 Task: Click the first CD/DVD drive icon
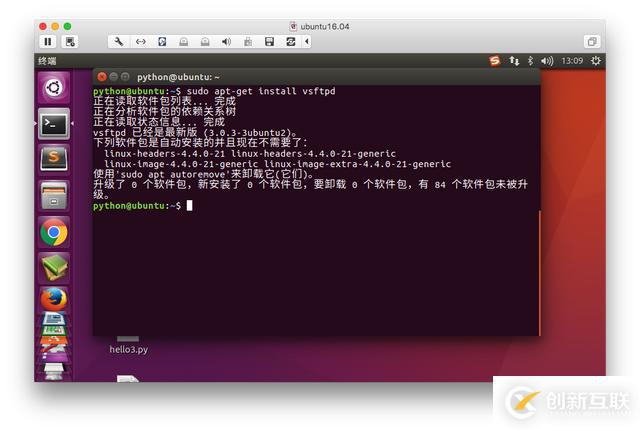pos(184,42)
